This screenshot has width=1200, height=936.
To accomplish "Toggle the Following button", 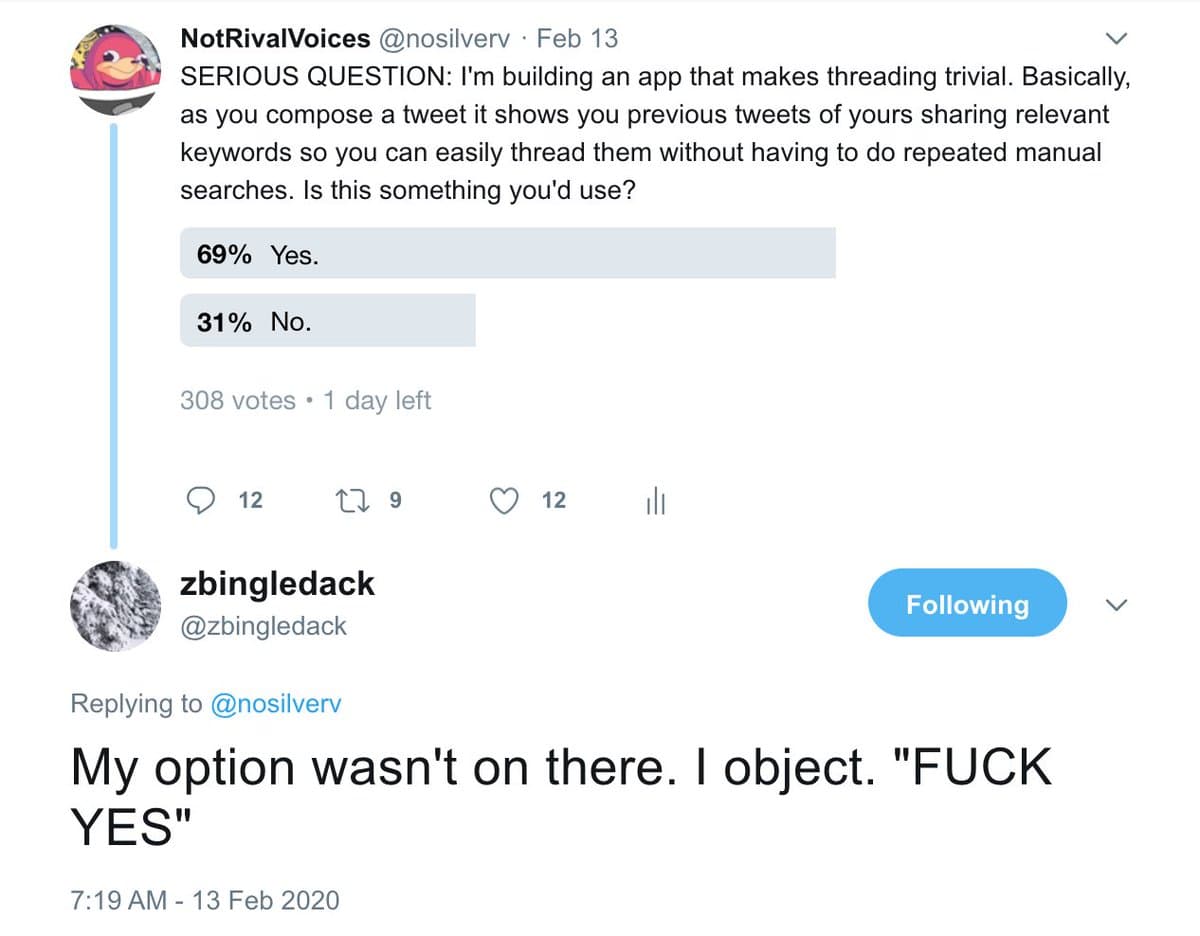I will pyautogui.click(x=966, y=603).
